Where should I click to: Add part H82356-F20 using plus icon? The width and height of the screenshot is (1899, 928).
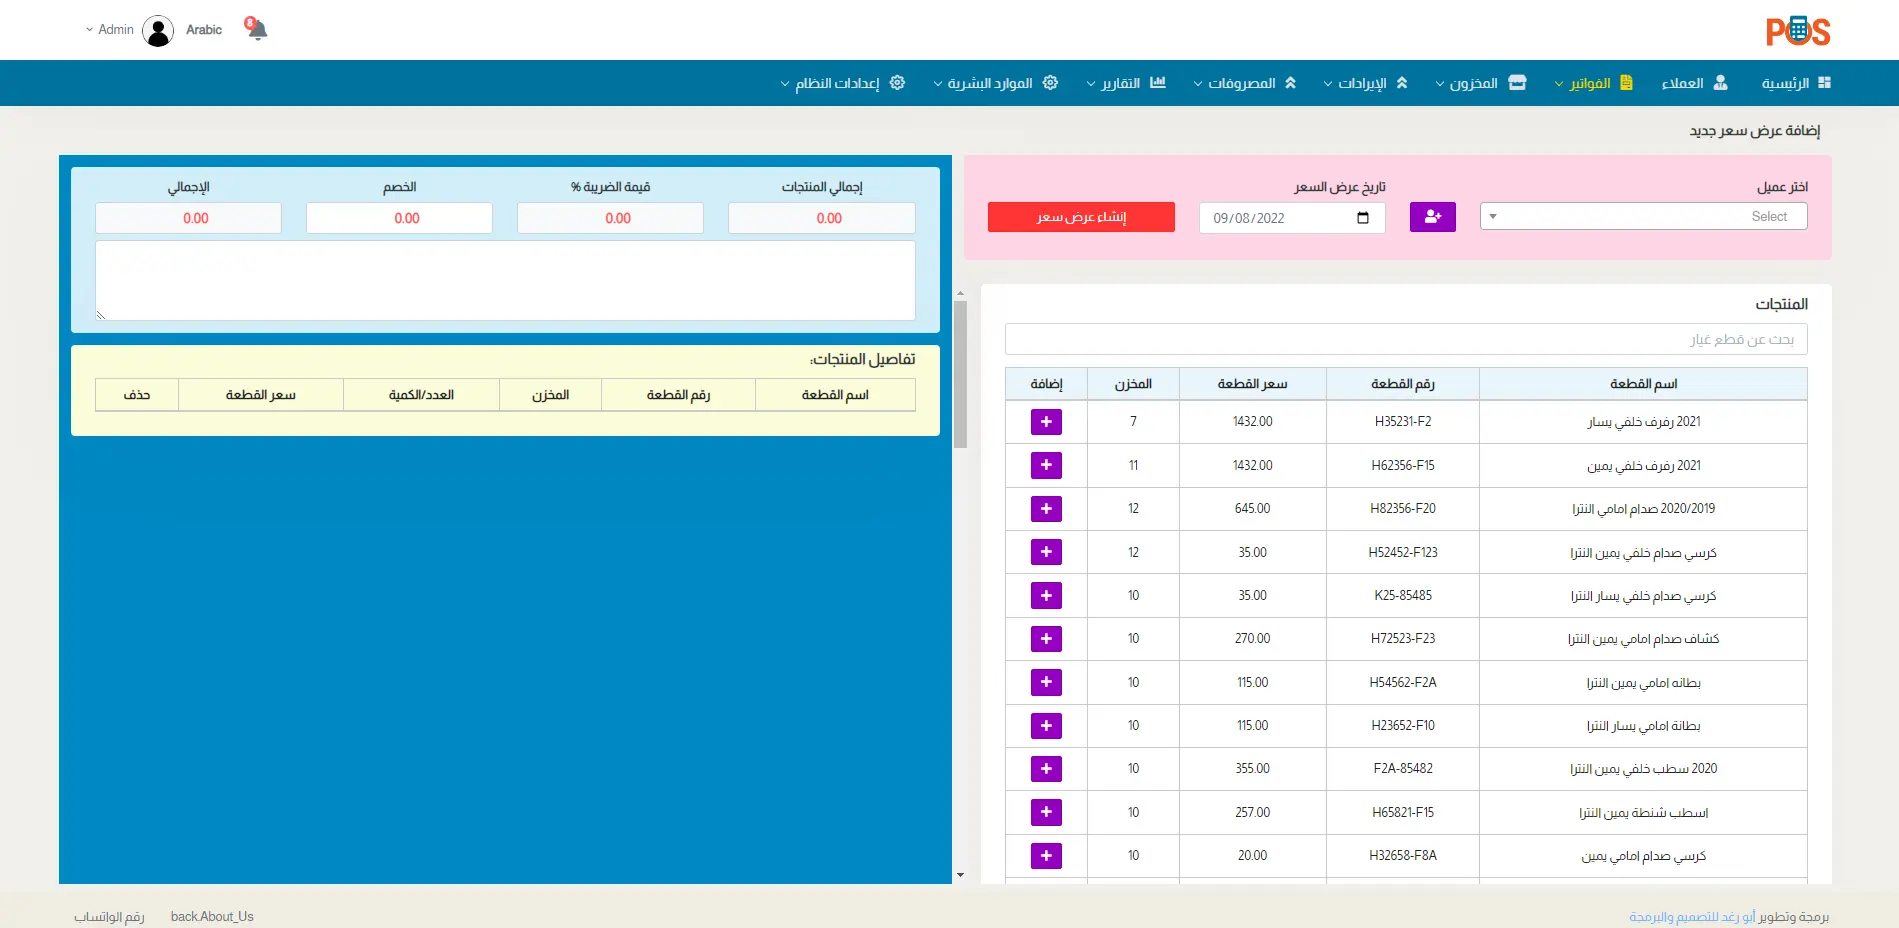click(1046, 509)
